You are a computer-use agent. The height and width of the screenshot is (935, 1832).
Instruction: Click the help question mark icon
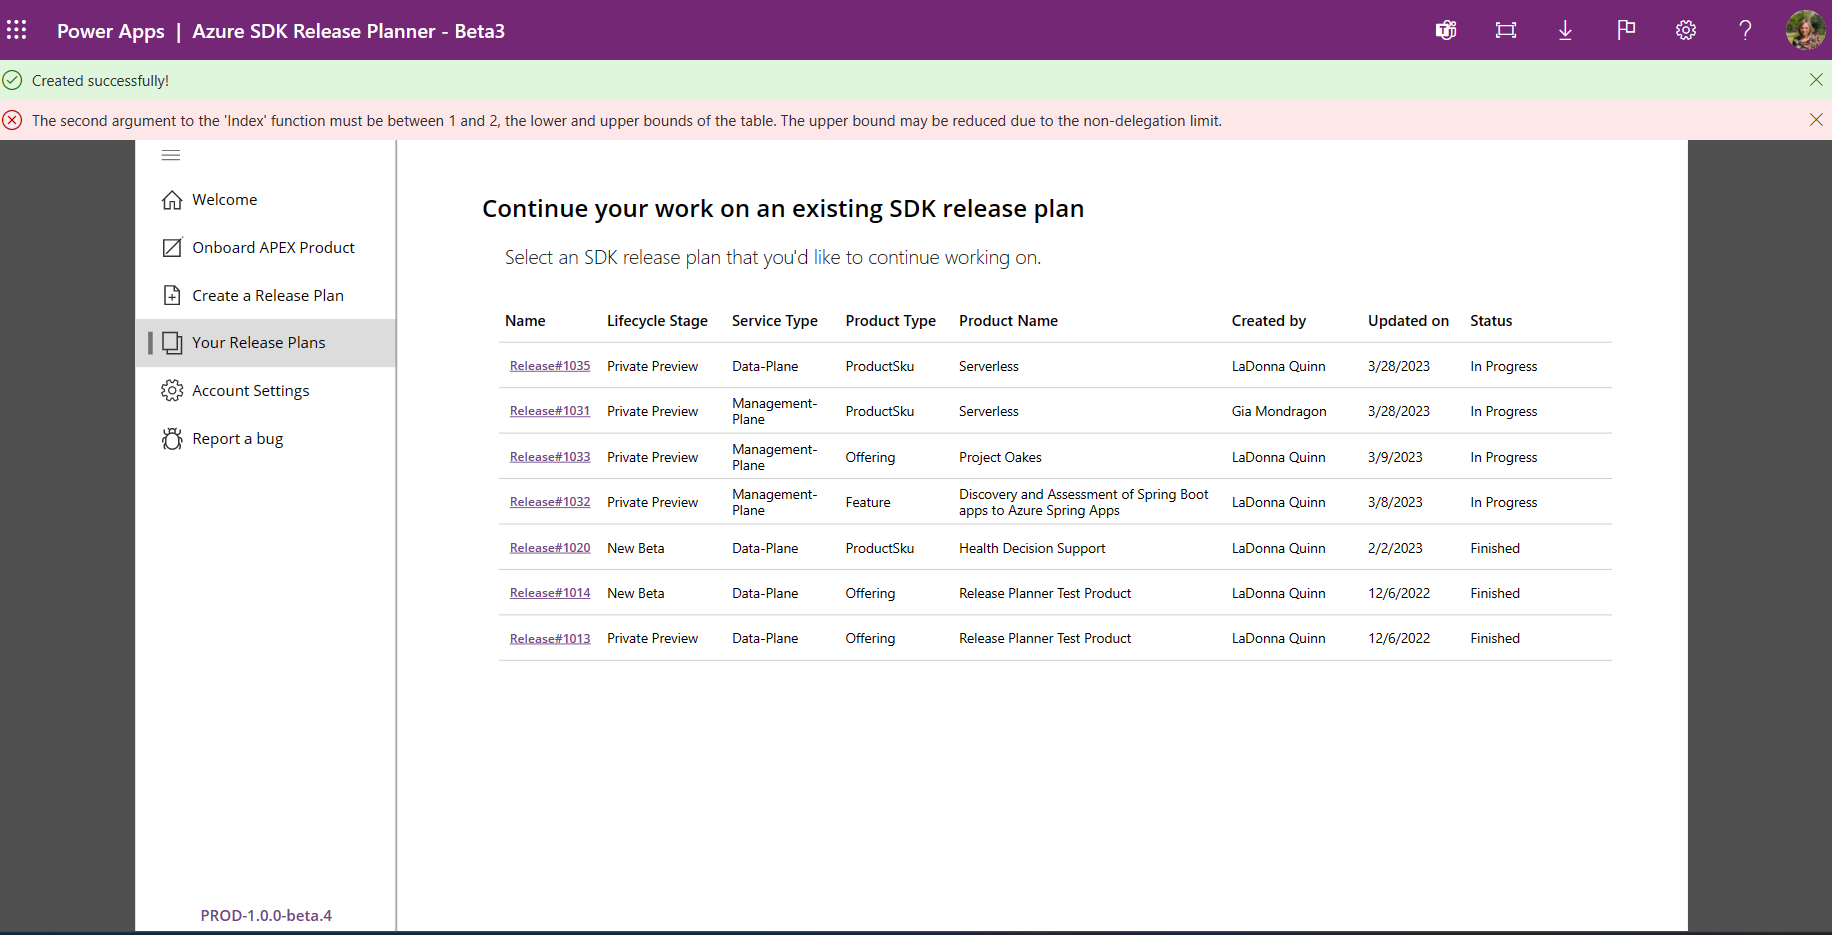pos(1745,30)
